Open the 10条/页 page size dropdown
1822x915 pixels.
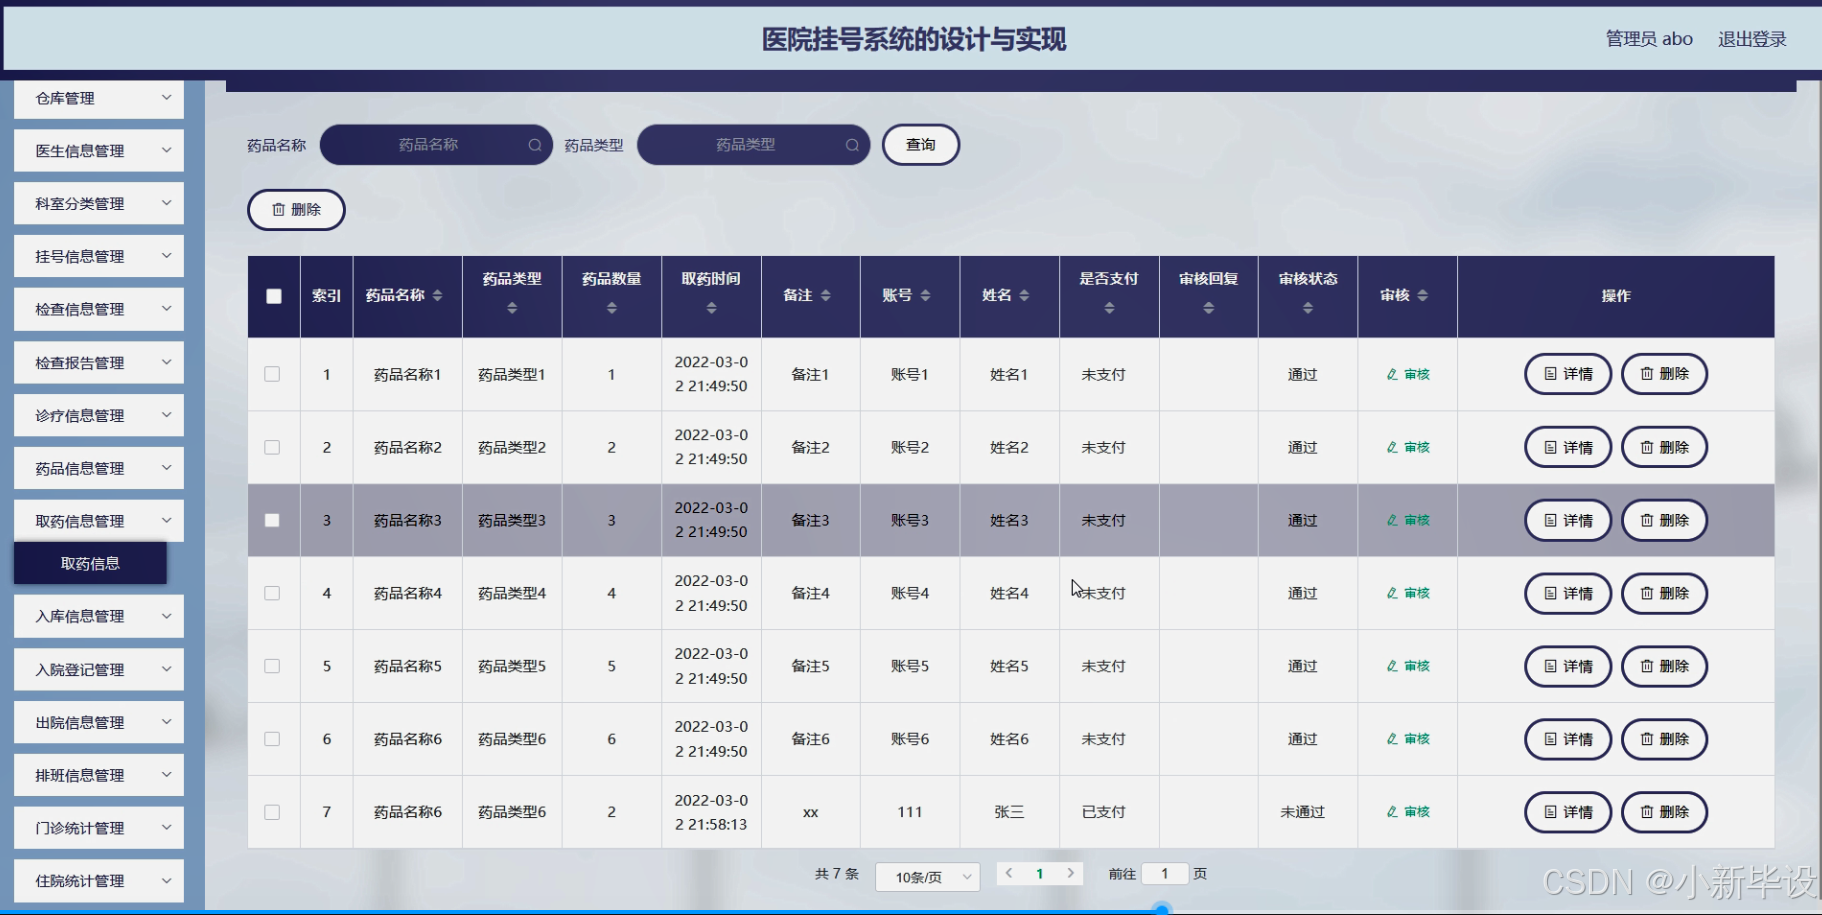[x=927, y=876]
